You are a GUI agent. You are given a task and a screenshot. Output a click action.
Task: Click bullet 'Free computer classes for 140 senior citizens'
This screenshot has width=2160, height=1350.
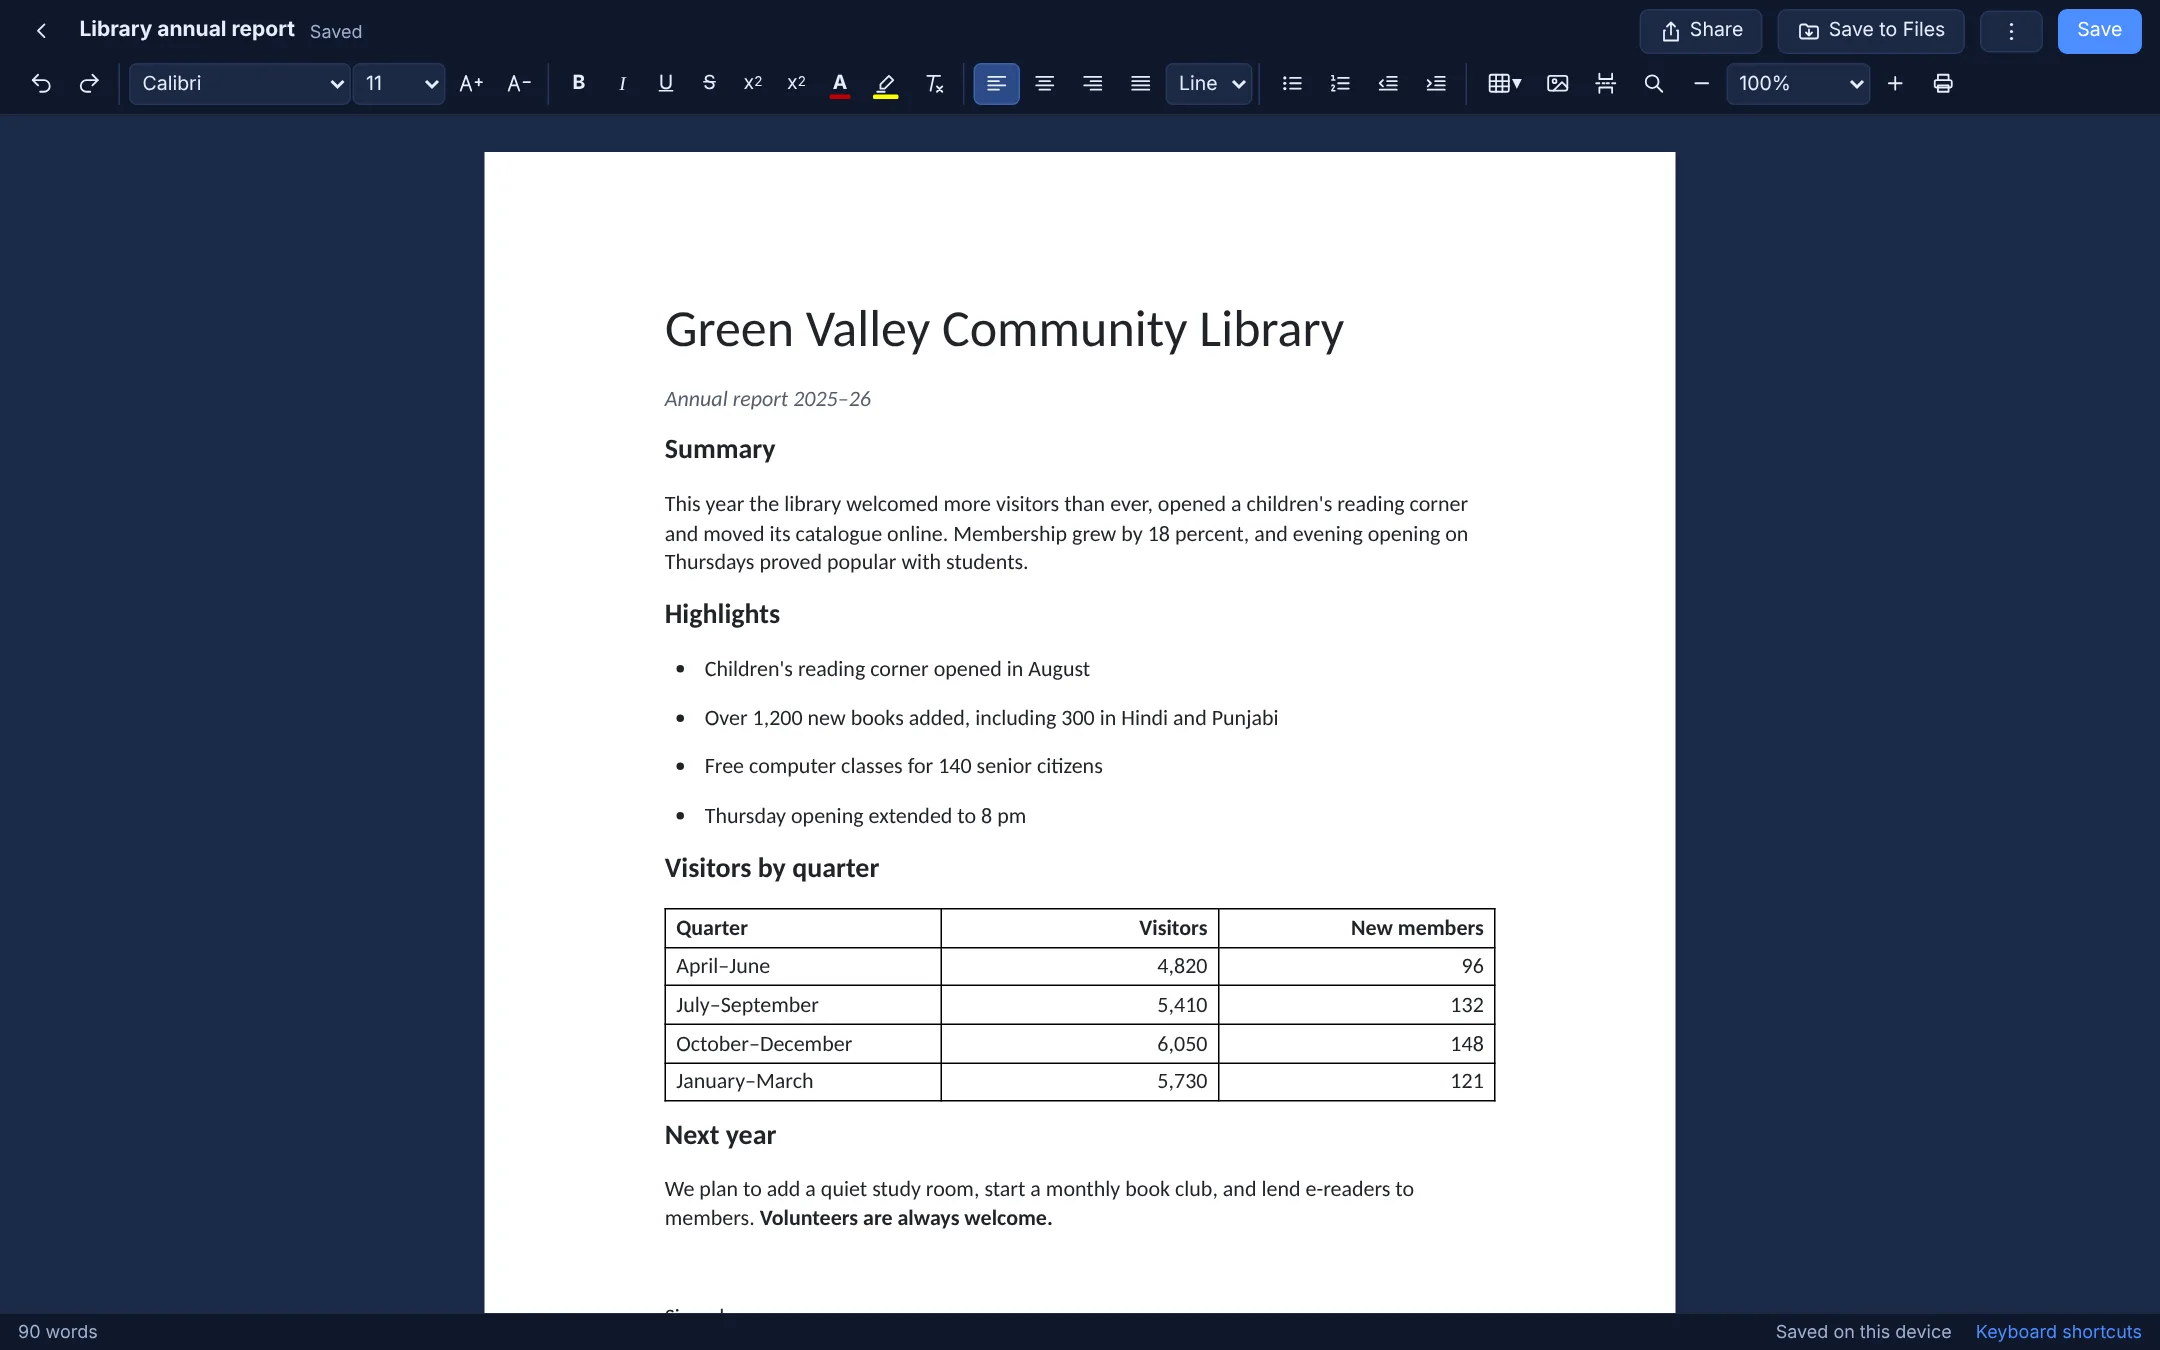pos(903,766)
